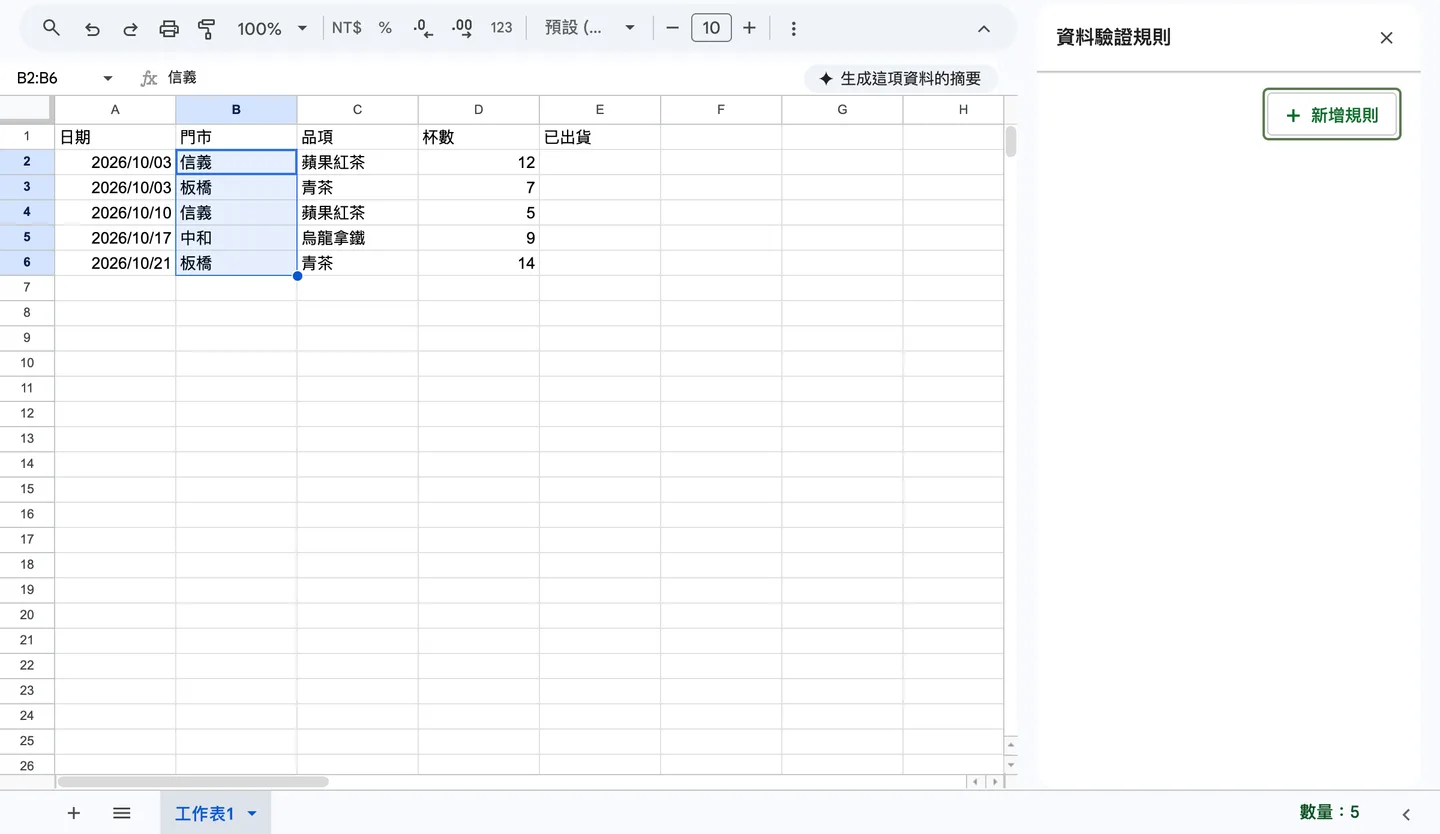Click the 已出貨 header cell
The image size is (1440, 834).
click(600, 137)
